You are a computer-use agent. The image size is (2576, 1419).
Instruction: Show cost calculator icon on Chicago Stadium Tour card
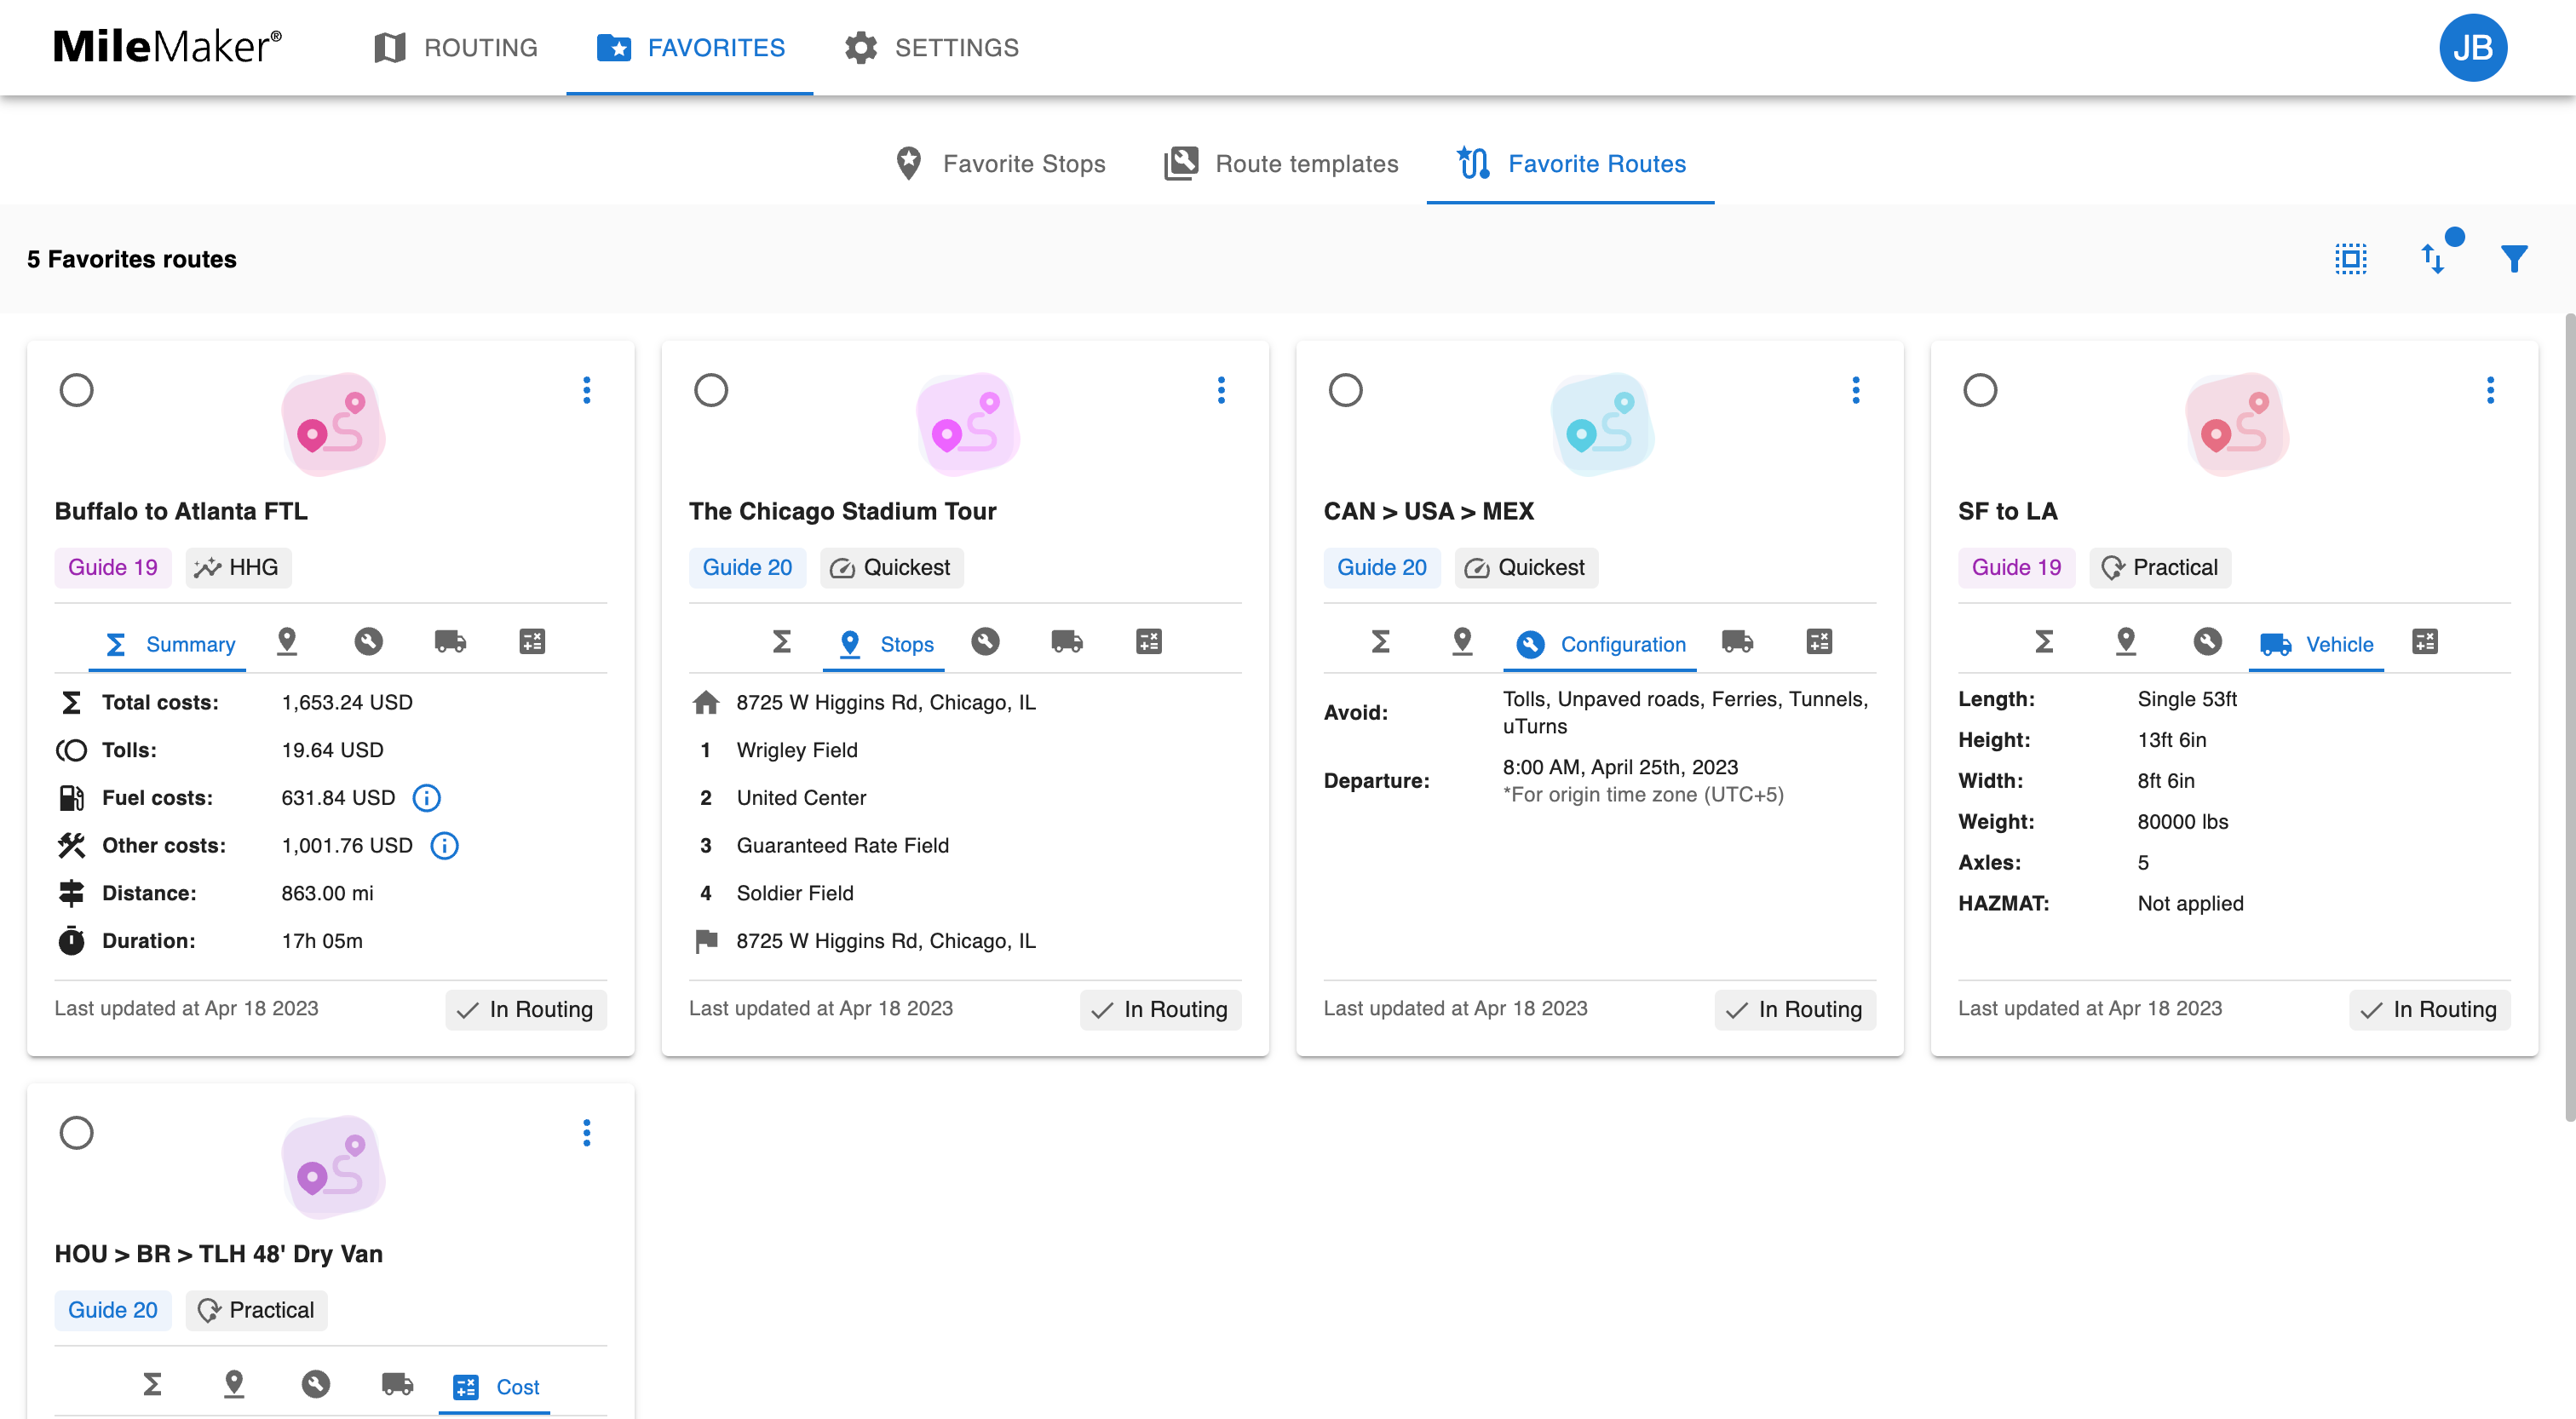(x=1149, y=642)
